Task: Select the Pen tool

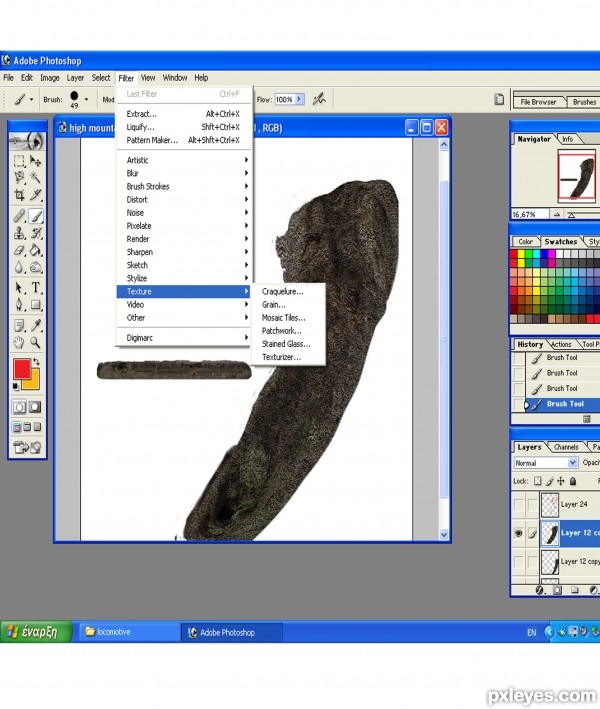Action: tap(19, 304)
